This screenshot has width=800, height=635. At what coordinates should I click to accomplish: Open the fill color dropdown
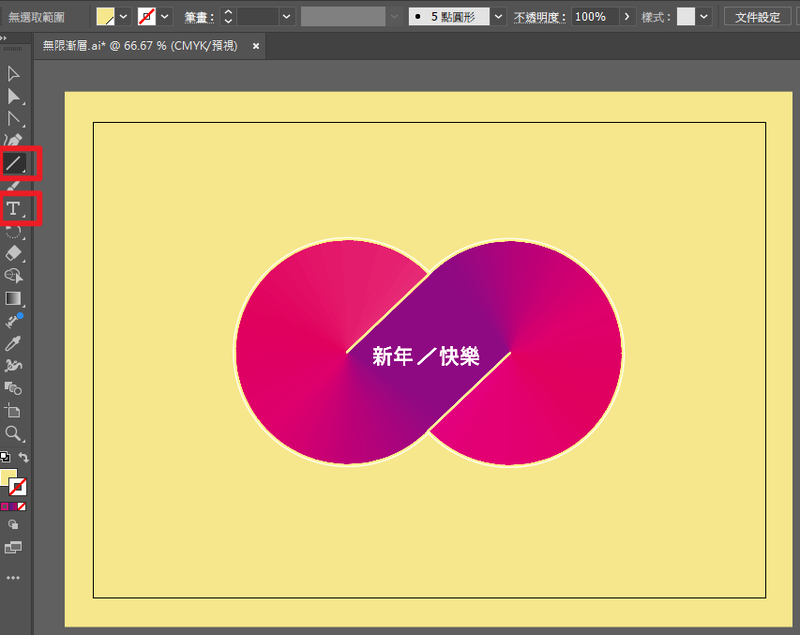tap(124, 17)
